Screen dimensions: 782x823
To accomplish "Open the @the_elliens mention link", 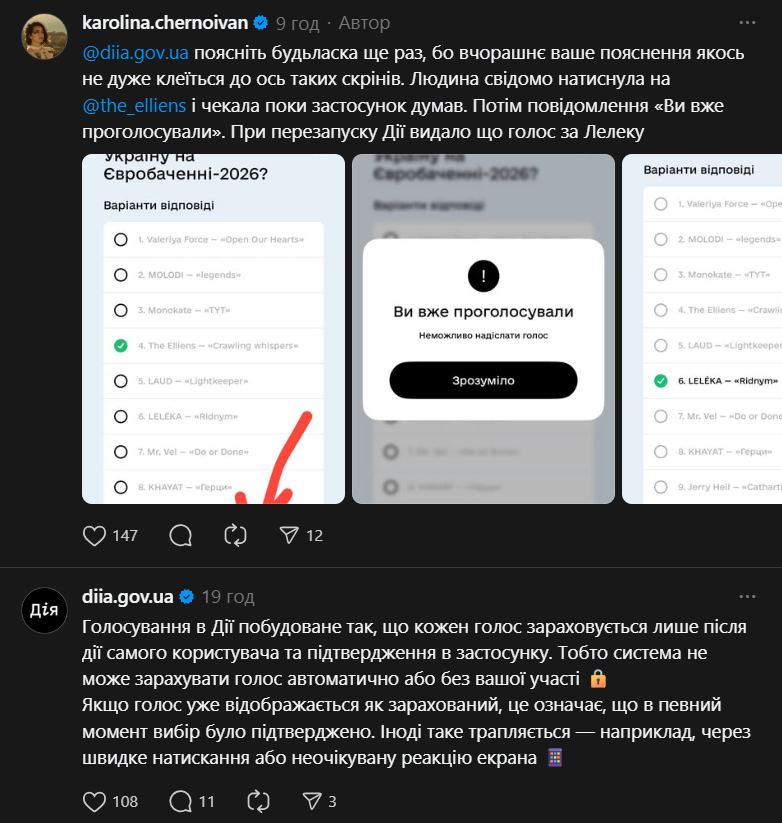I will 134,105.
